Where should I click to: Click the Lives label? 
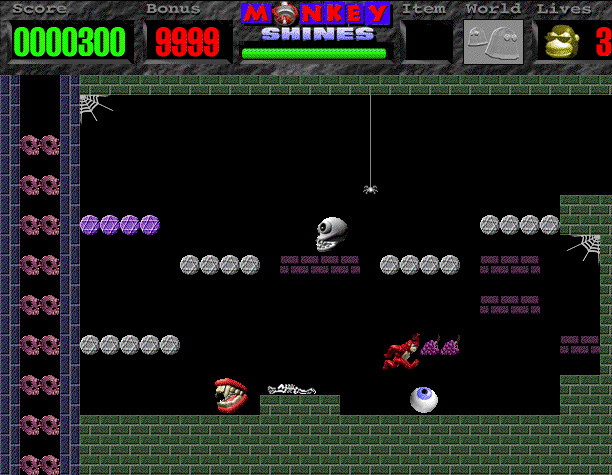(564, 9)
